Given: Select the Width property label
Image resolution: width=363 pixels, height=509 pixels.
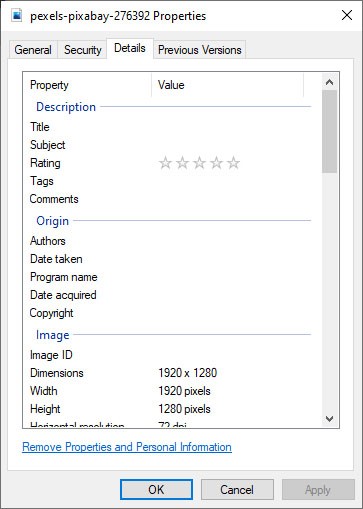Looking at the screenshot, I should [x=44, y=391].
